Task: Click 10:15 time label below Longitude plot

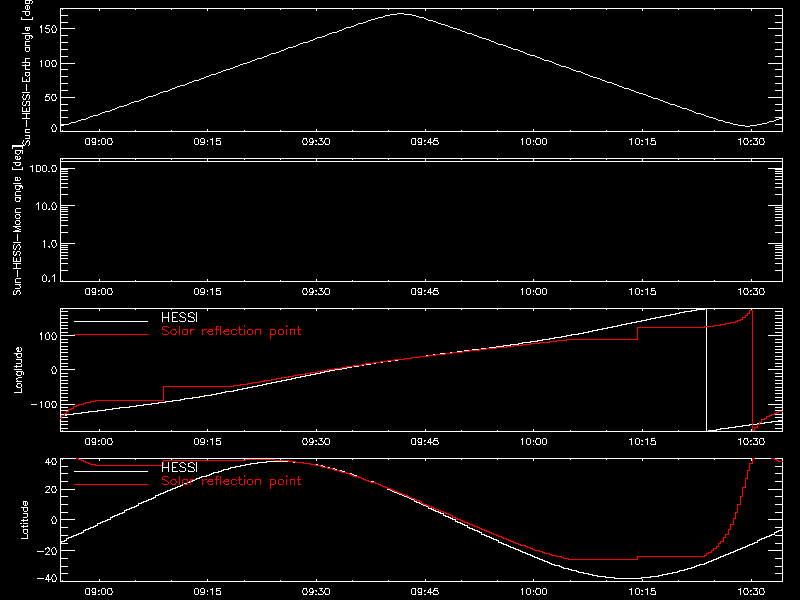Action: (x=642, y=442)
